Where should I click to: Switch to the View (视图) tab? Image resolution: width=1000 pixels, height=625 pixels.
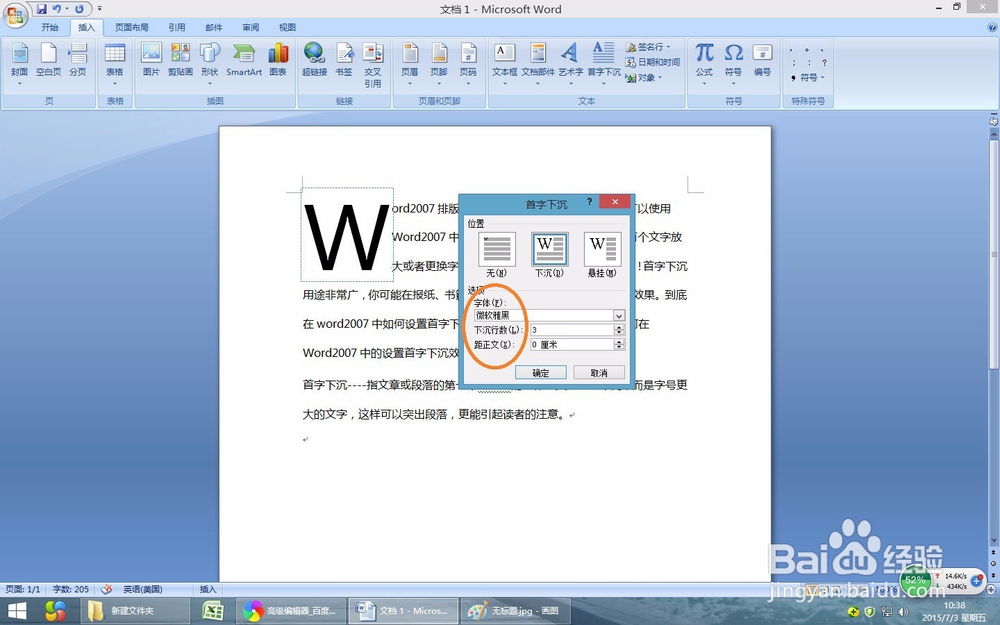coord(287,27)
